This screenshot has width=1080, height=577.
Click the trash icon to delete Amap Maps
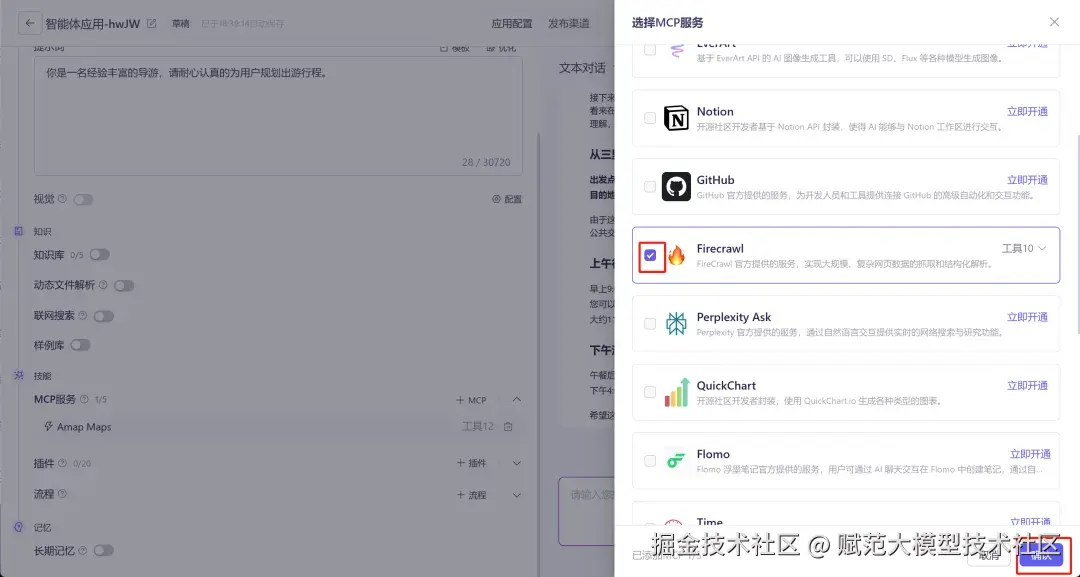[x=507, y=425]
